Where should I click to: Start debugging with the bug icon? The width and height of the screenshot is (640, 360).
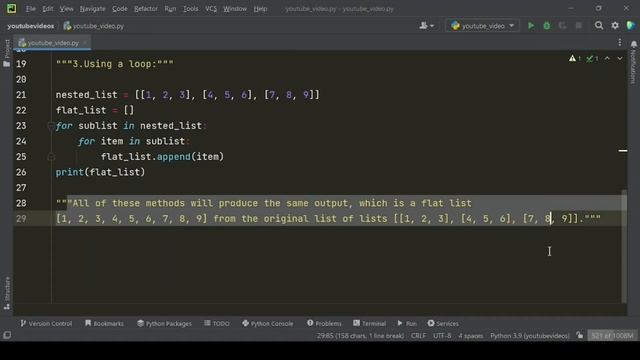(547, 26)
